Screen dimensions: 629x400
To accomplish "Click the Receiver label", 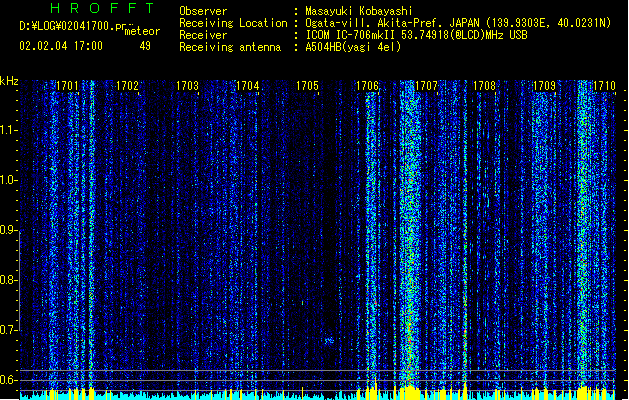I will (x=203, y=35).
